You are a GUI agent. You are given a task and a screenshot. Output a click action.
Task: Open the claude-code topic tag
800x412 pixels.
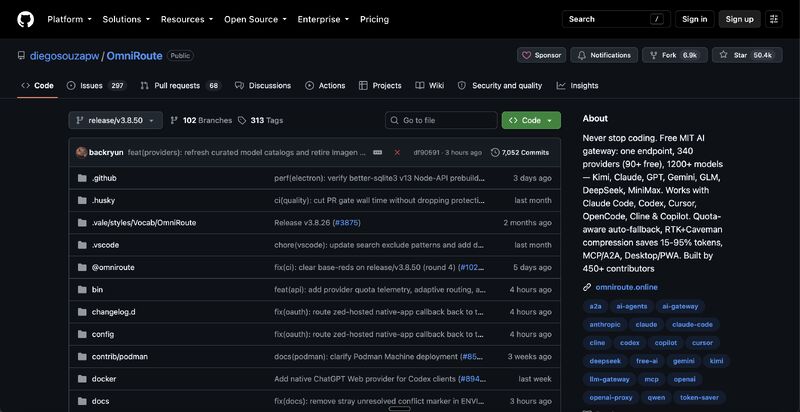pos(692,324)
